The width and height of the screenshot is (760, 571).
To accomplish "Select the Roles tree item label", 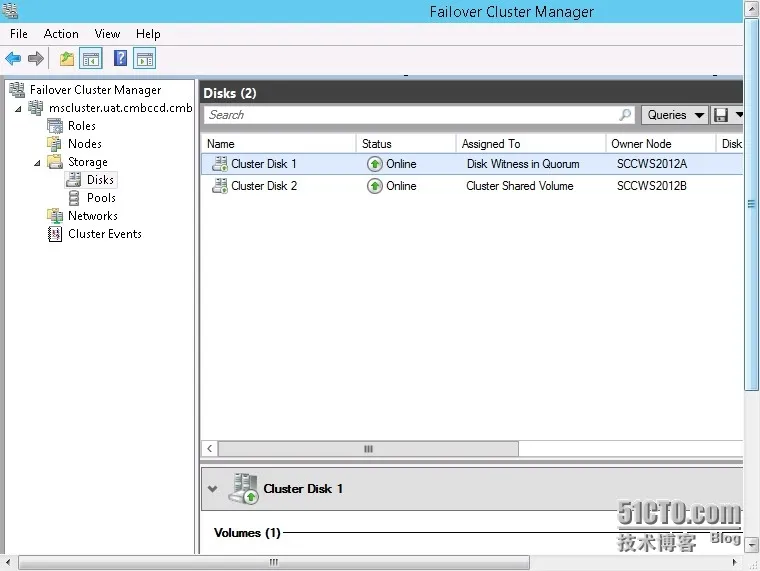I will point(82,126).
